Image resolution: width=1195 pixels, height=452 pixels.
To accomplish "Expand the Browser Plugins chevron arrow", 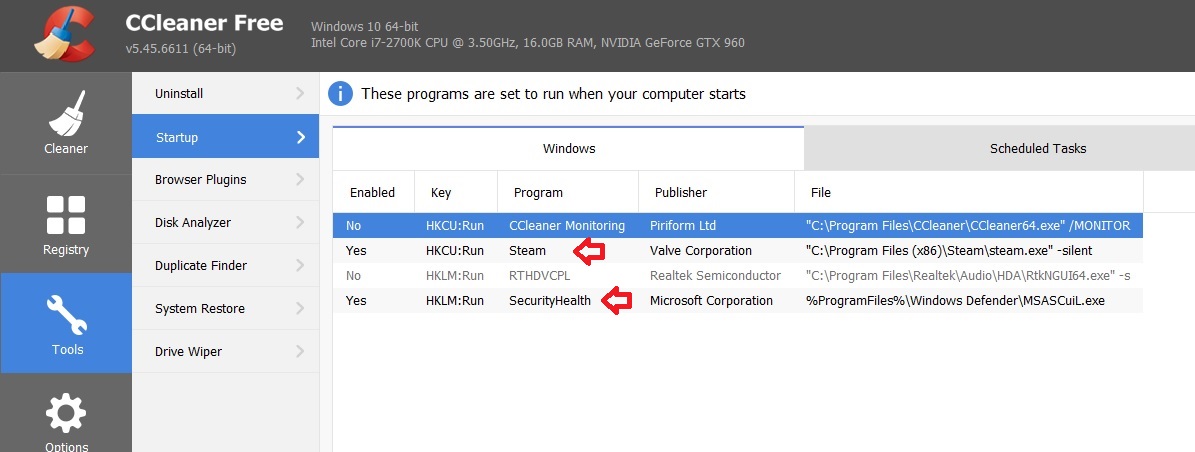I will (300, 180).
